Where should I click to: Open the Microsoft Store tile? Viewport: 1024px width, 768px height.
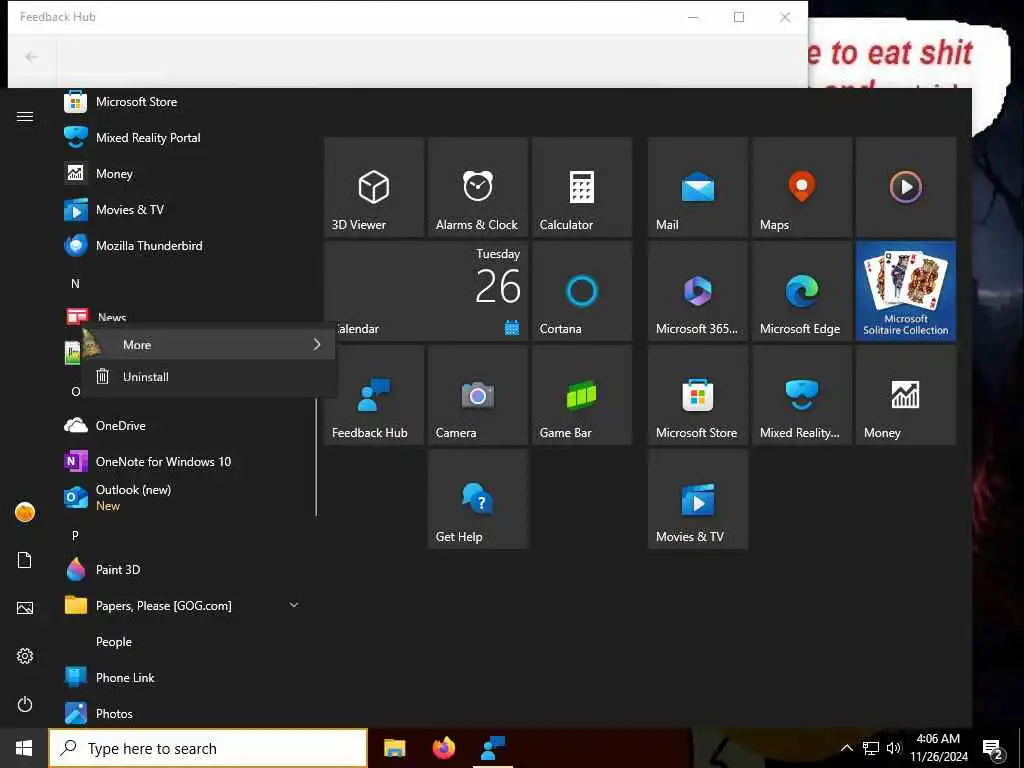[x=697, y=395]
